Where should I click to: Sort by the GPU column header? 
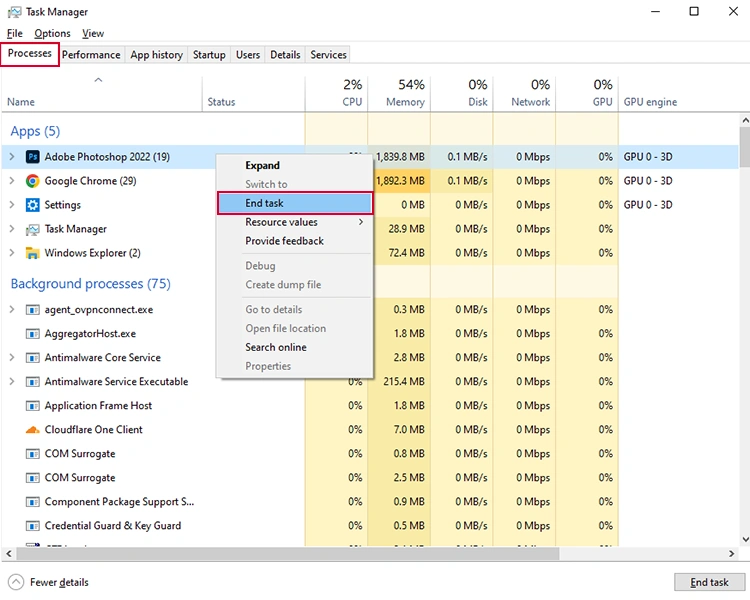(587, 94)
